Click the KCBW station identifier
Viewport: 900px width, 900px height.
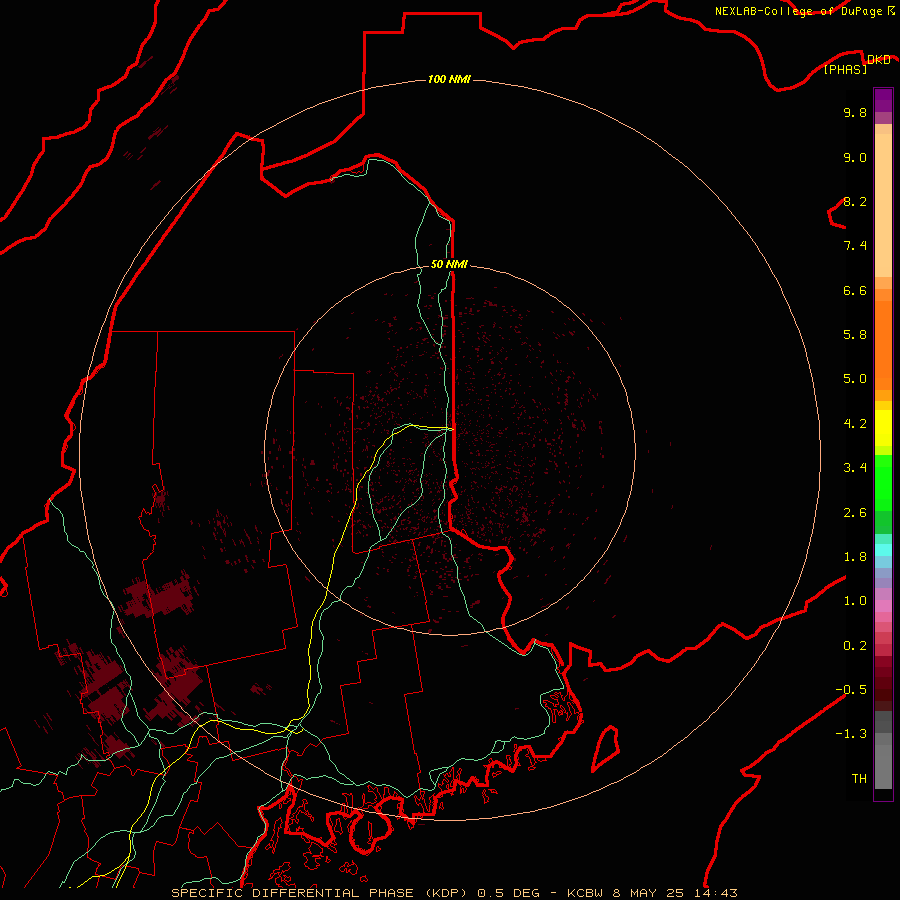pos(587,893)
